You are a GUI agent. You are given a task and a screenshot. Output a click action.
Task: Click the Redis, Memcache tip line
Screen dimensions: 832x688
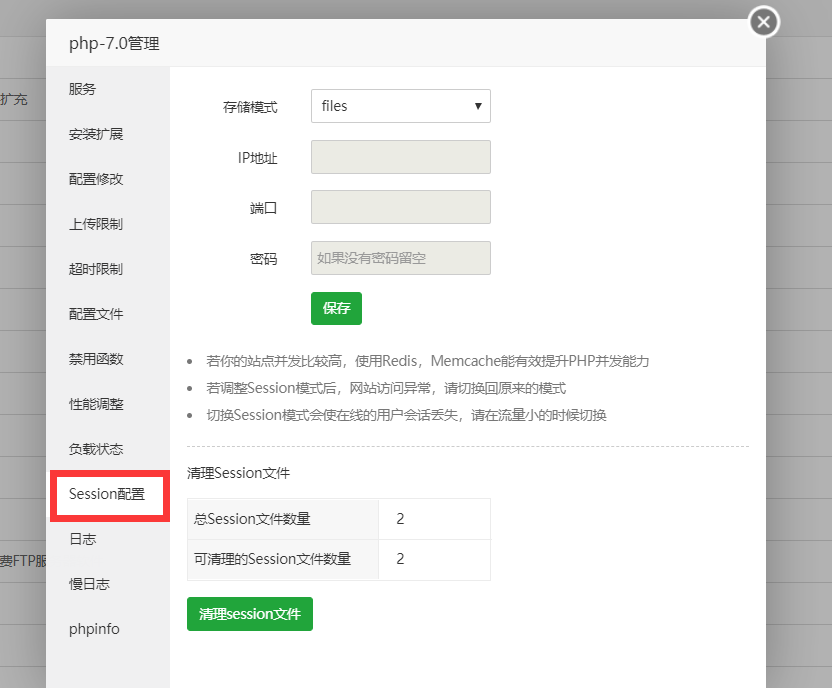coord(428,361)
